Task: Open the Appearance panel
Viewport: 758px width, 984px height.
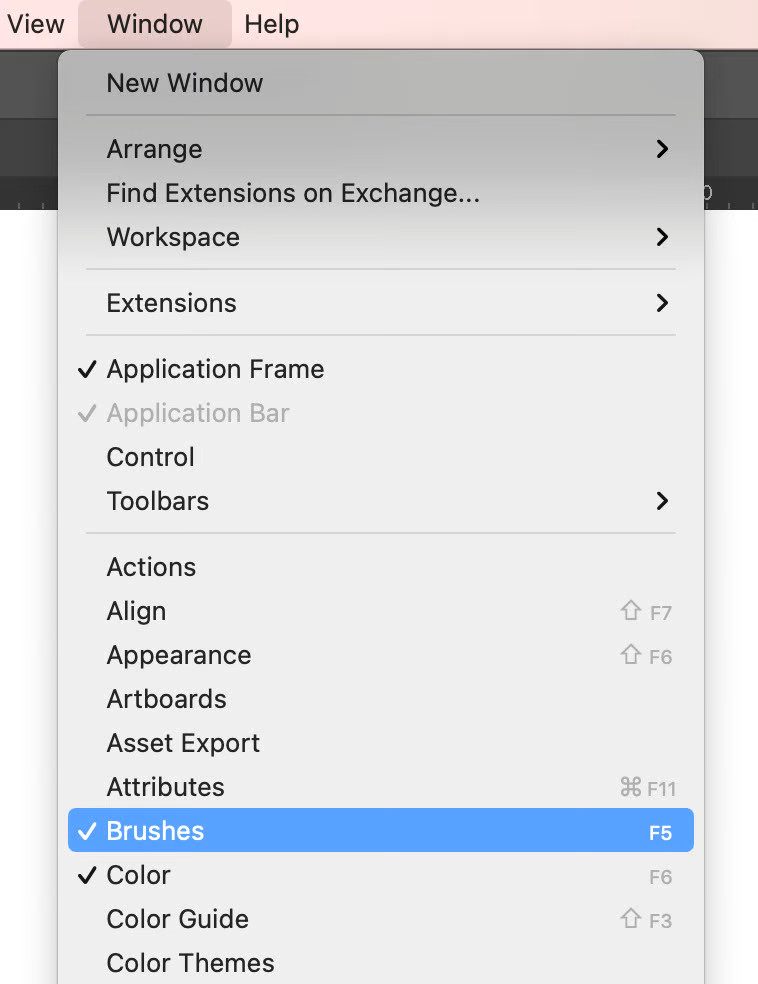Action: [179, 655]
